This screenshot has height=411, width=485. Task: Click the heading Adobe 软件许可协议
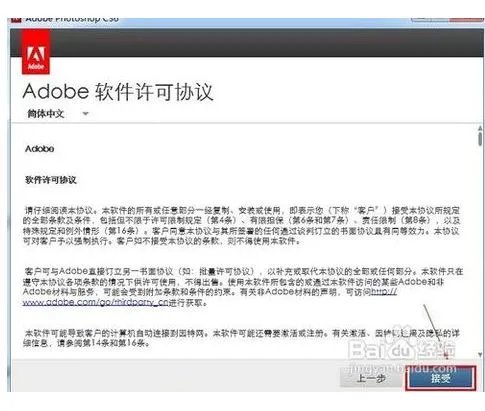pyautogui.click(x=118, y=91)
